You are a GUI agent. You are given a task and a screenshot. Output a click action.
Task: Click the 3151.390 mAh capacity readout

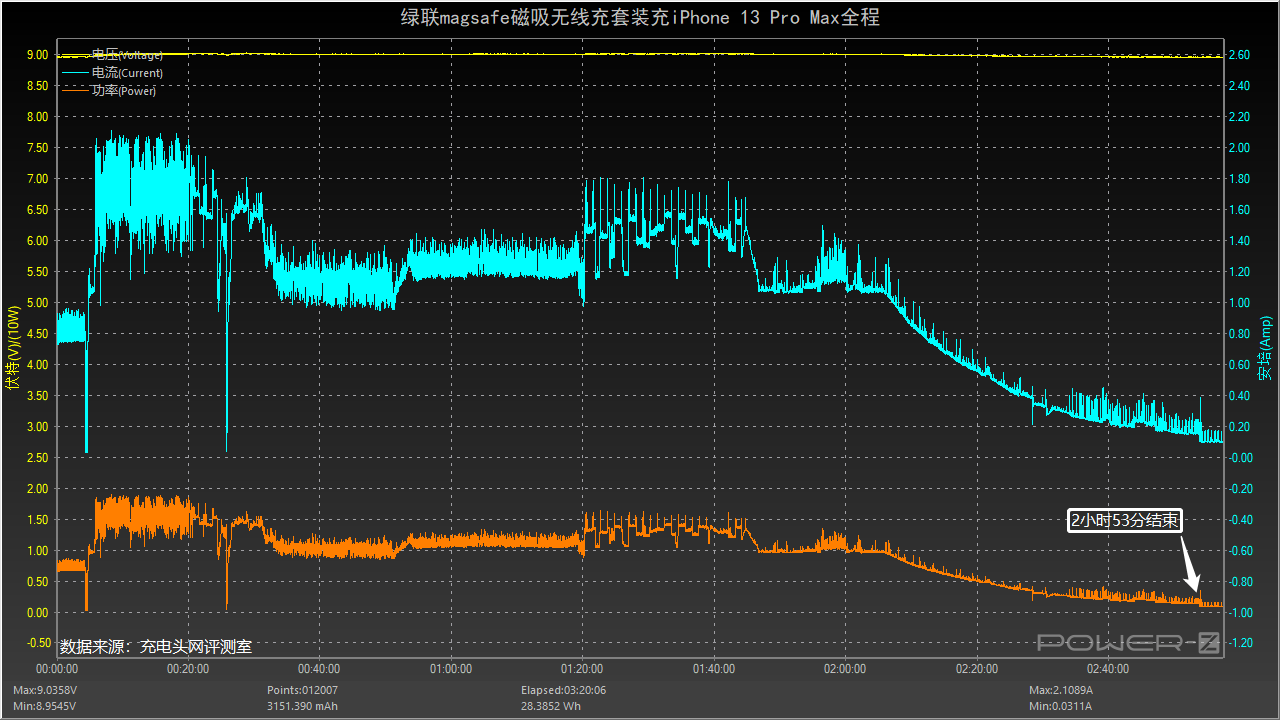tap(305, 706)
